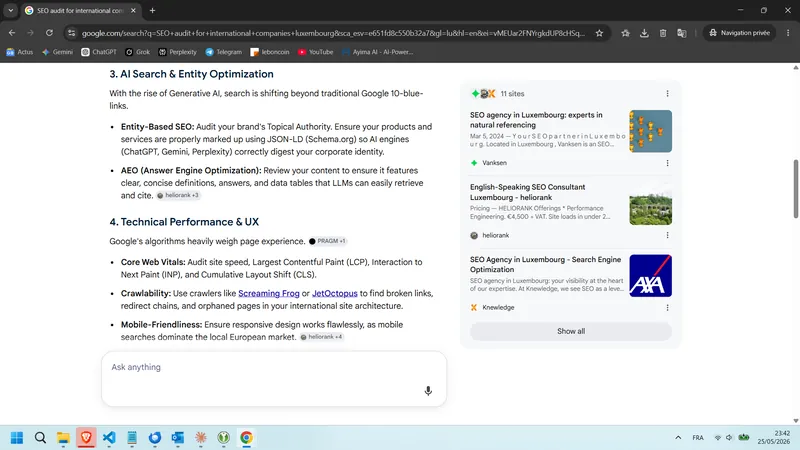Open Windows taskbar search
The width and height of the screenshot is (800, 450).
40,438
